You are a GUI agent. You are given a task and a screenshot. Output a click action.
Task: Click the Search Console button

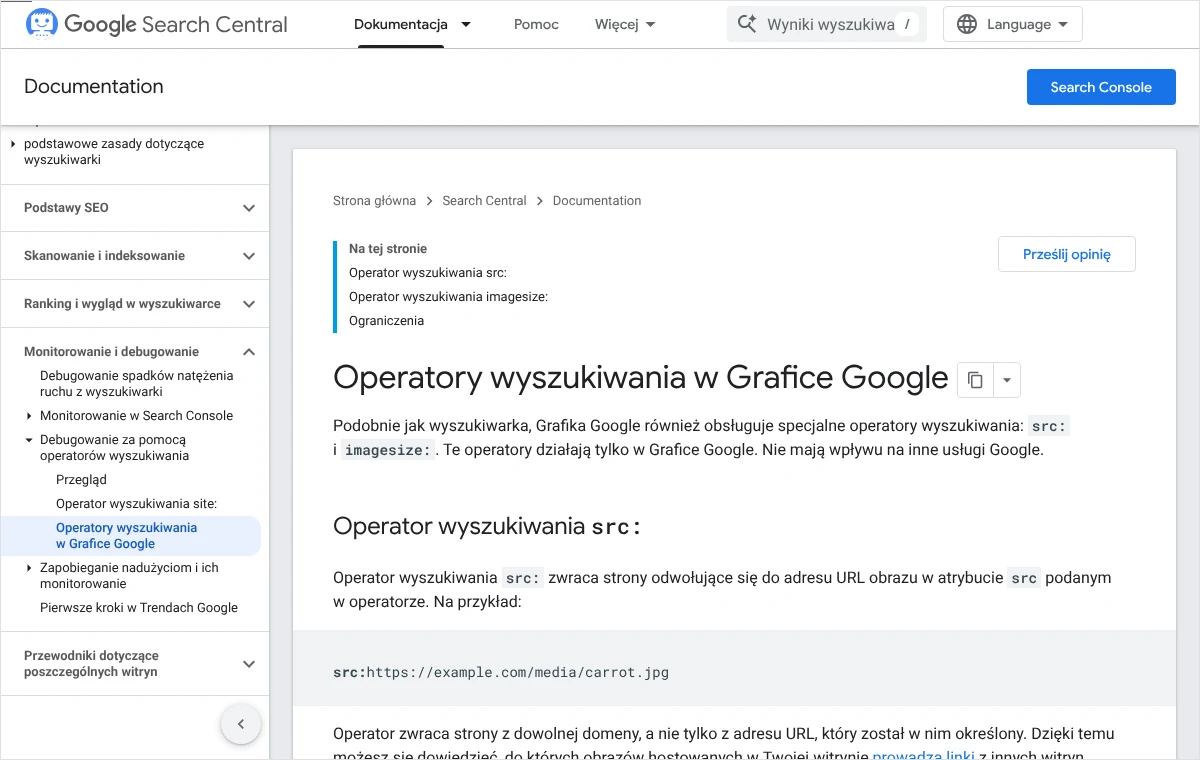tap(1101, 87)
